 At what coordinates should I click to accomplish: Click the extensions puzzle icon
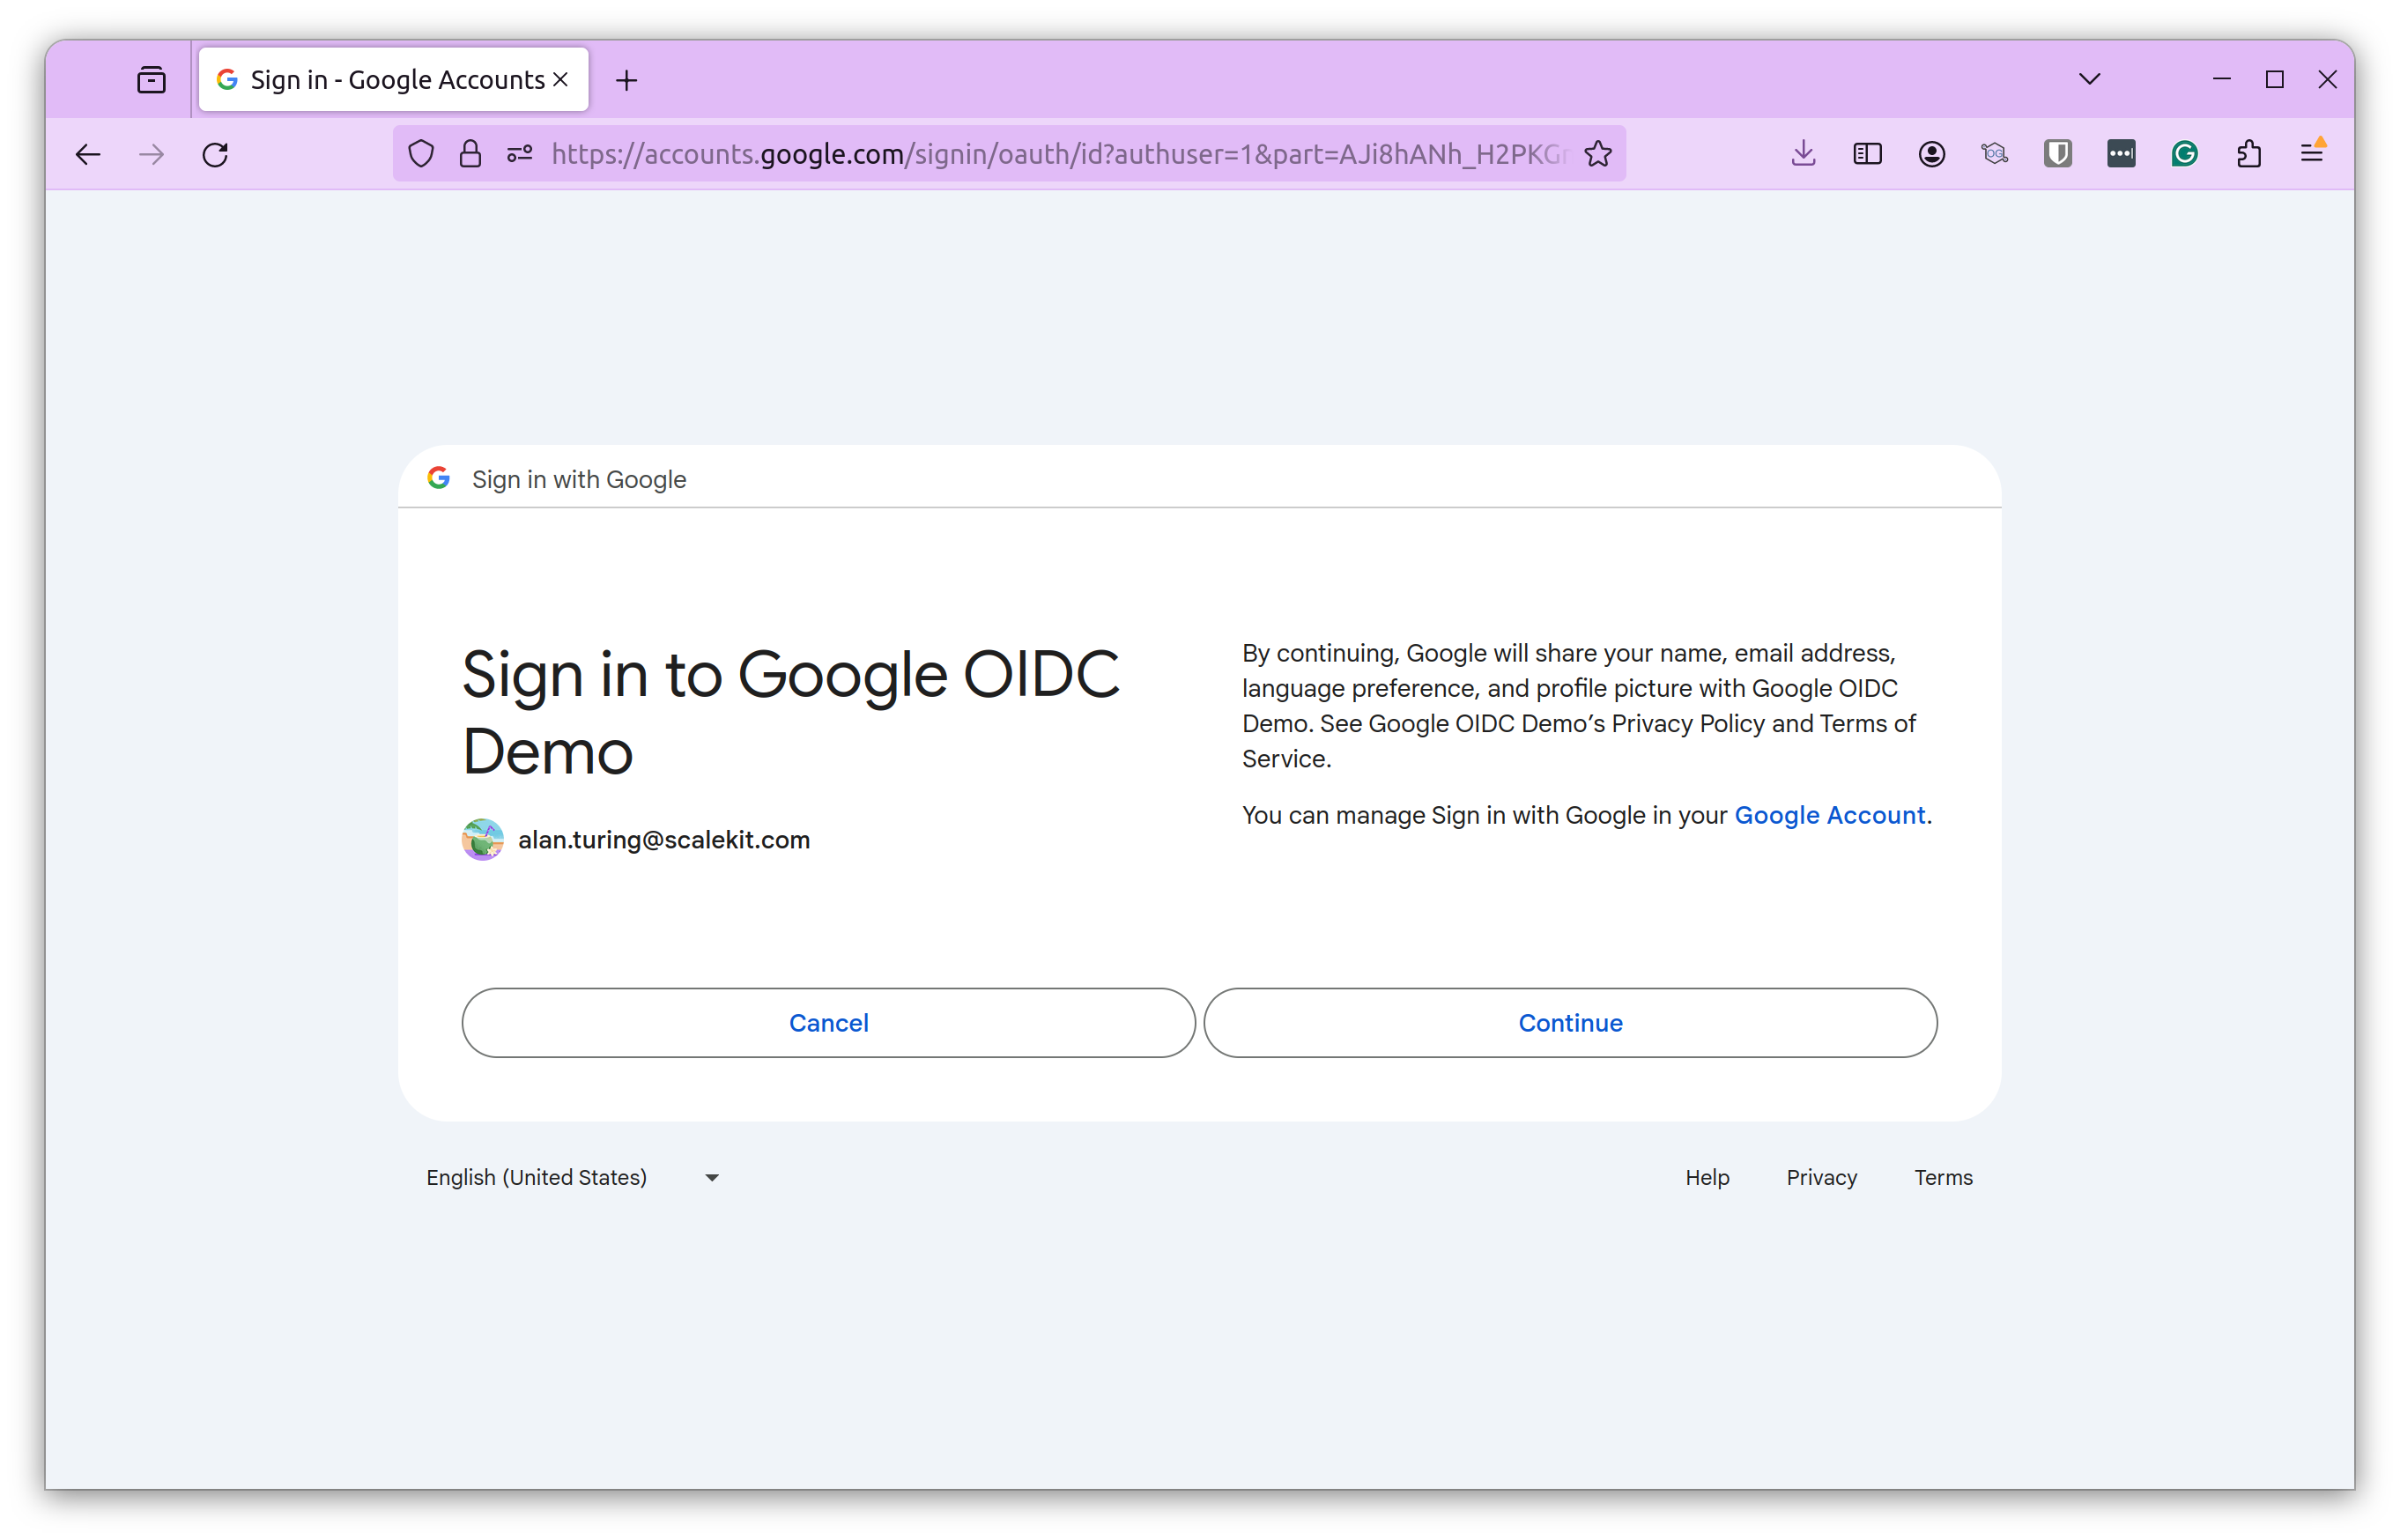point(2248,156)
